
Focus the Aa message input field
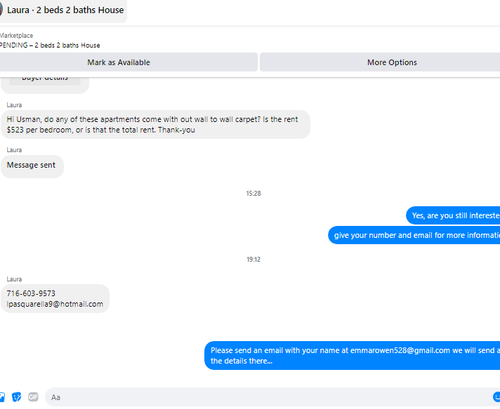[x=267, y=397]
